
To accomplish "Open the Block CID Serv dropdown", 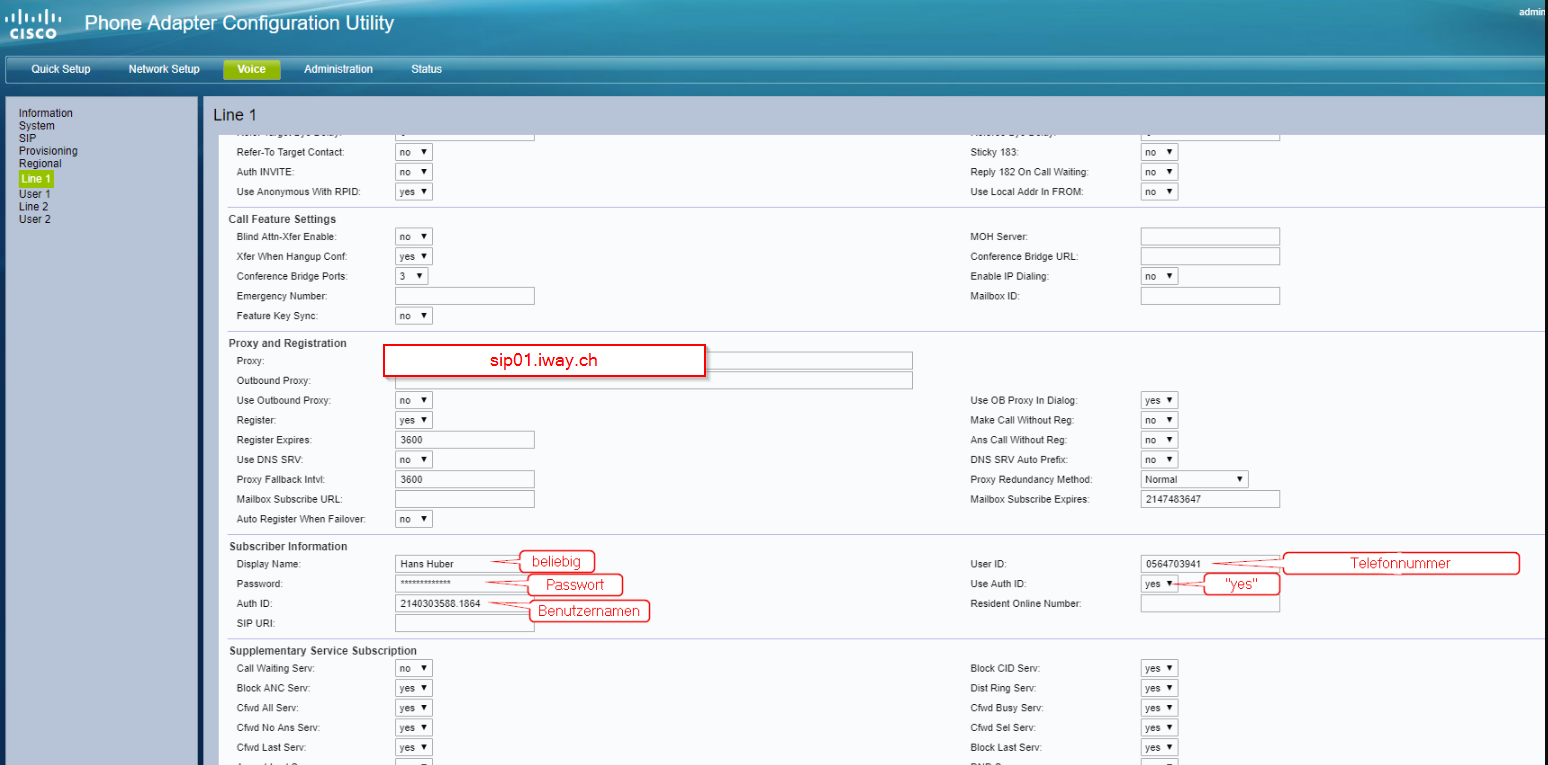I will pos(1159,668).
